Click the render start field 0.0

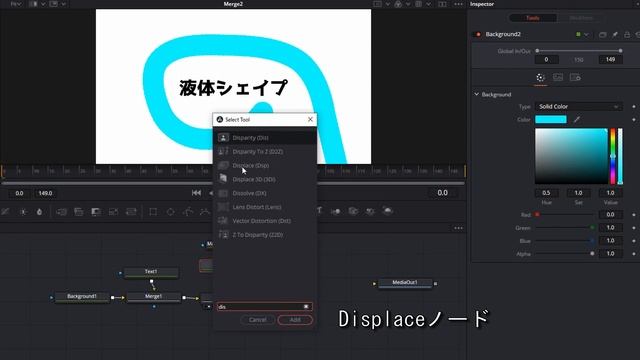click(x=19, y=193)
